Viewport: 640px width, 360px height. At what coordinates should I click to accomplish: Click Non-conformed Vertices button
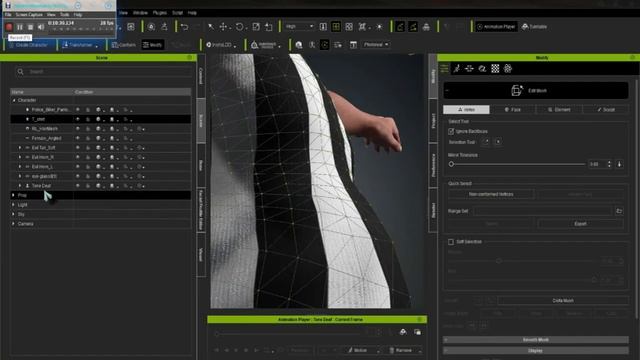coord(491,194)
